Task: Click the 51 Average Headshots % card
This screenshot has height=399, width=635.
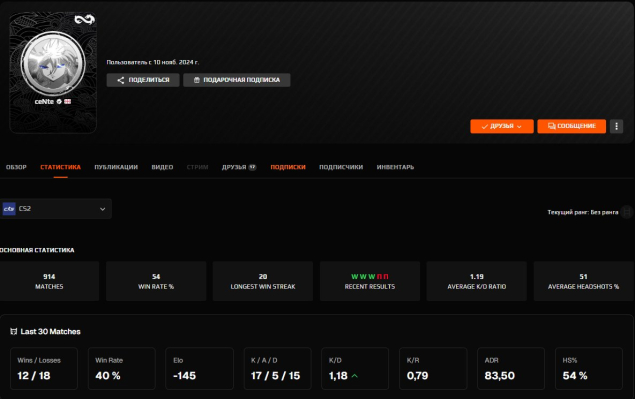Action: [x=584, y=281]
